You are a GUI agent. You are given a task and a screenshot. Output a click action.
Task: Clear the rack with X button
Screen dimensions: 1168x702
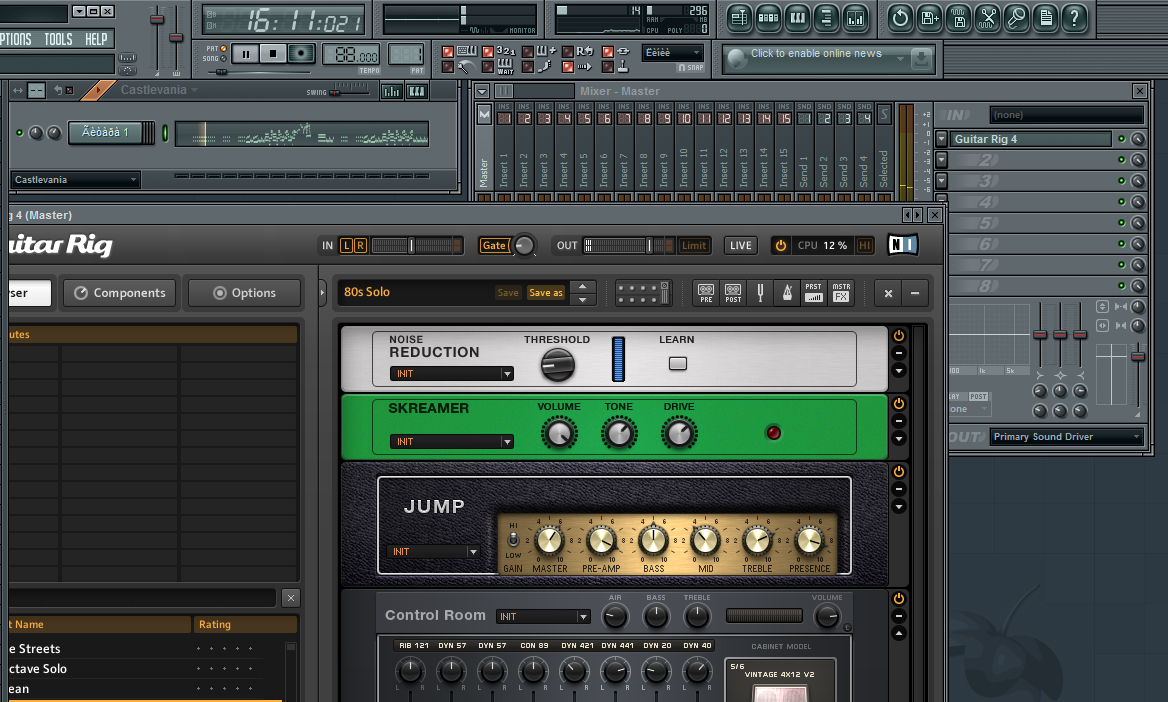[888, 294]
